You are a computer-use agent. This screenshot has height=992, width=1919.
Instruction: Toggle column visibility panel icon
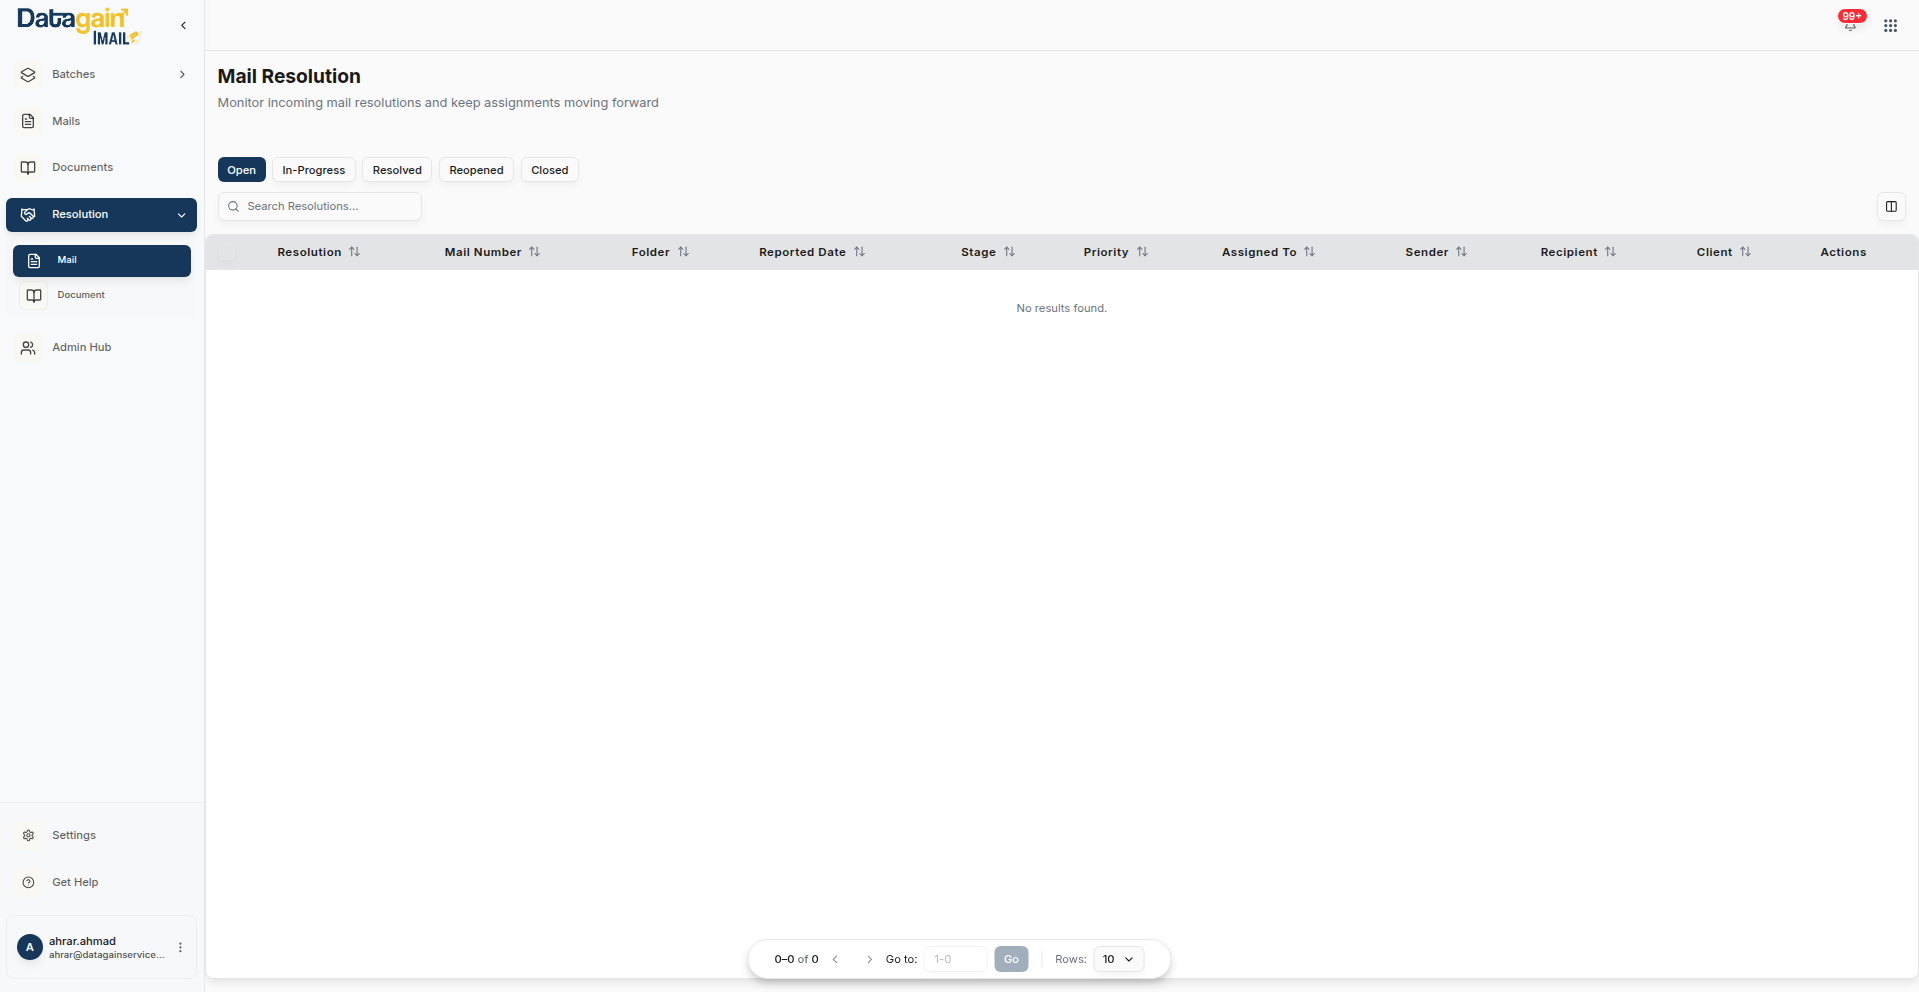point(1891,207)
